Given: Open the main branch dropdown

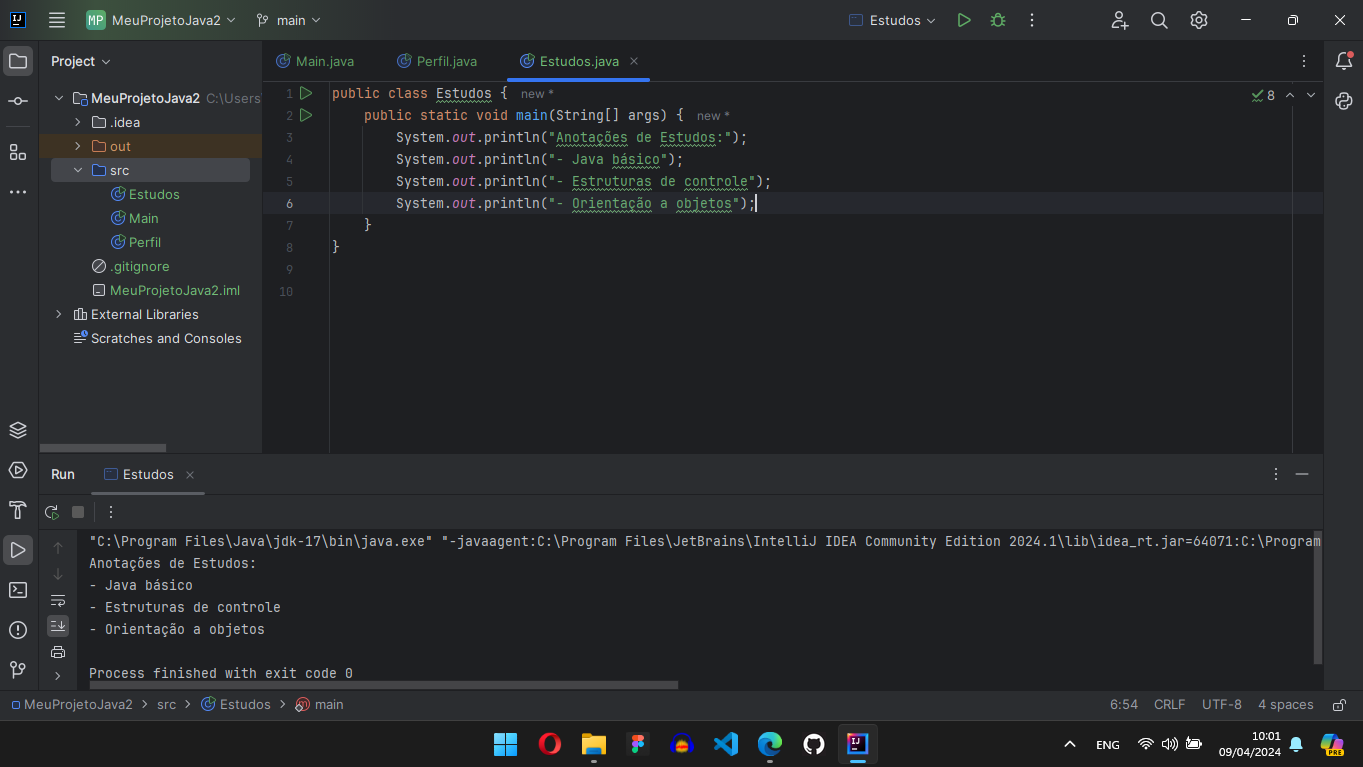Looking at the screenshot, I should coord(289,20).
